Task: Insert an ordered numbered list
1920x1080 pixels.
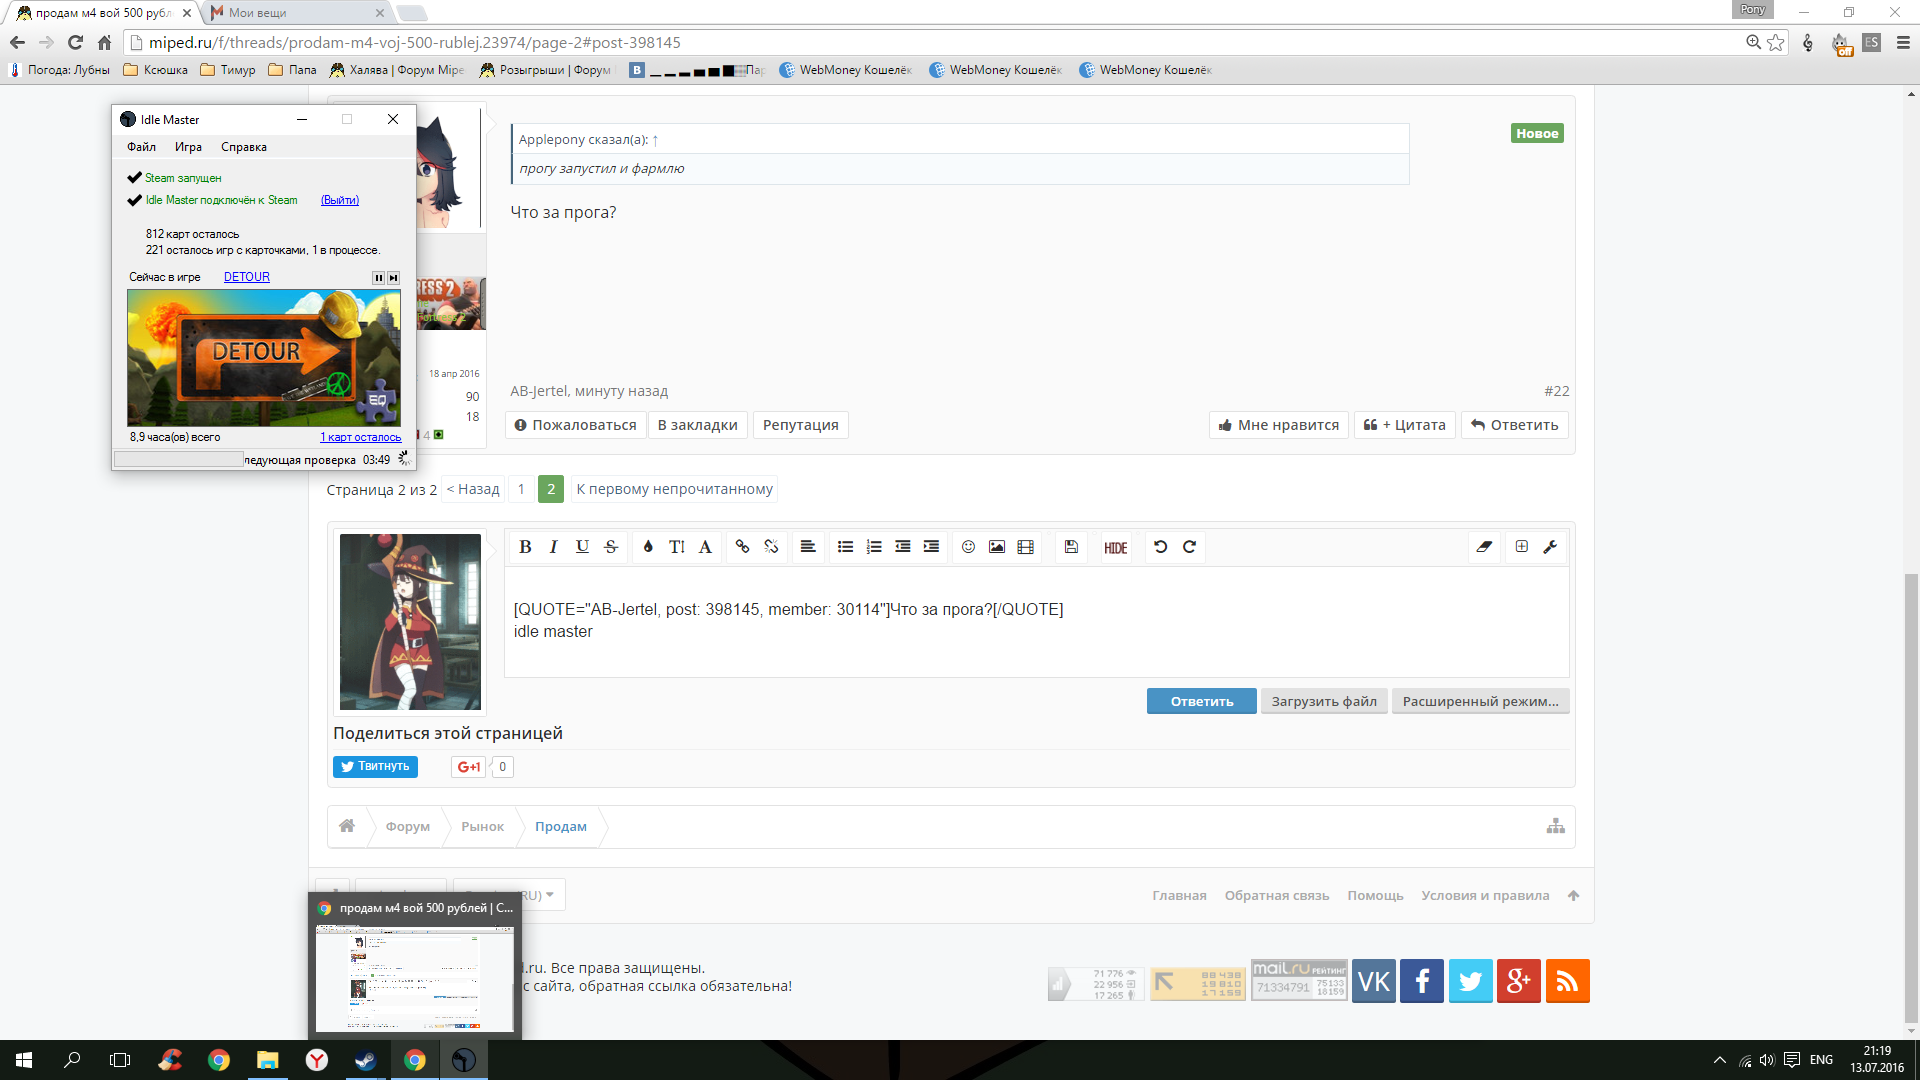Action: tap(874, 547)
